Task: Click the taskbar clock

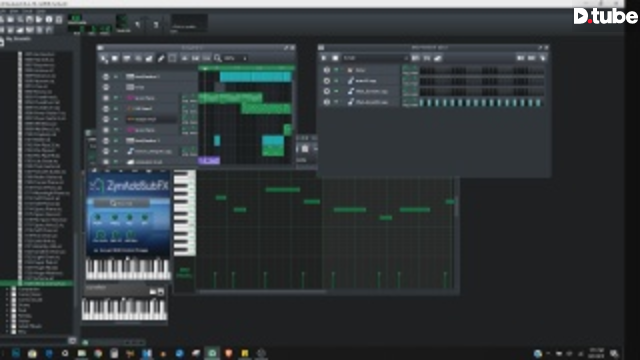Action: [597, 353]
